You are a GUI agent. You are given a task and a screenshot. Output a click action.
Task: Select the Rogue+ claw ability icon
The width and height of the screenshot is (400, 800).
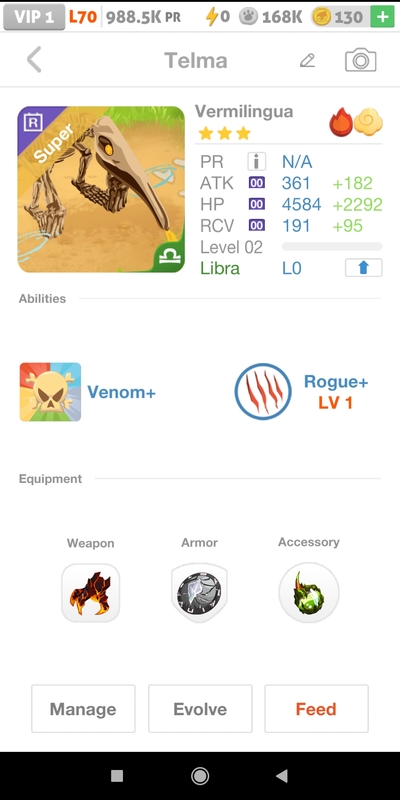[263, 392]
